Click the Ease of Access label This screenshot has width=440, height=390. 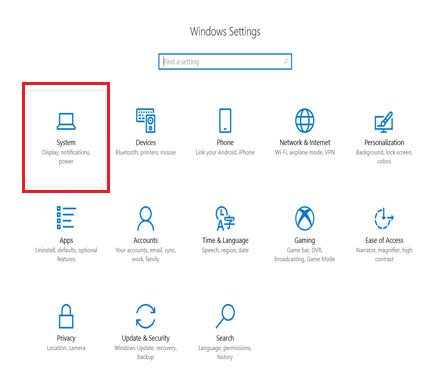[x=384, y=240]
